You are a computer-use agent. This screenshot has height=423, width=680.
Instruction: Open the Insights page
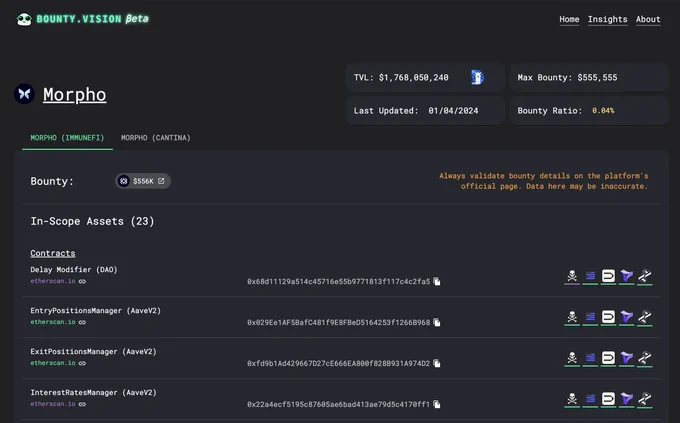(x=607, y=19)
